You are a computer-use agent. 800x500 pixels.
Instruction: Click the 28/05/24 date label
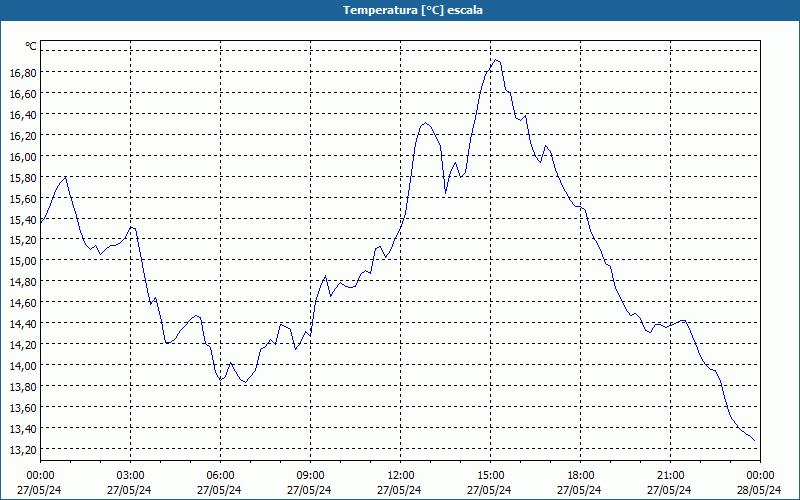[760, 490]
